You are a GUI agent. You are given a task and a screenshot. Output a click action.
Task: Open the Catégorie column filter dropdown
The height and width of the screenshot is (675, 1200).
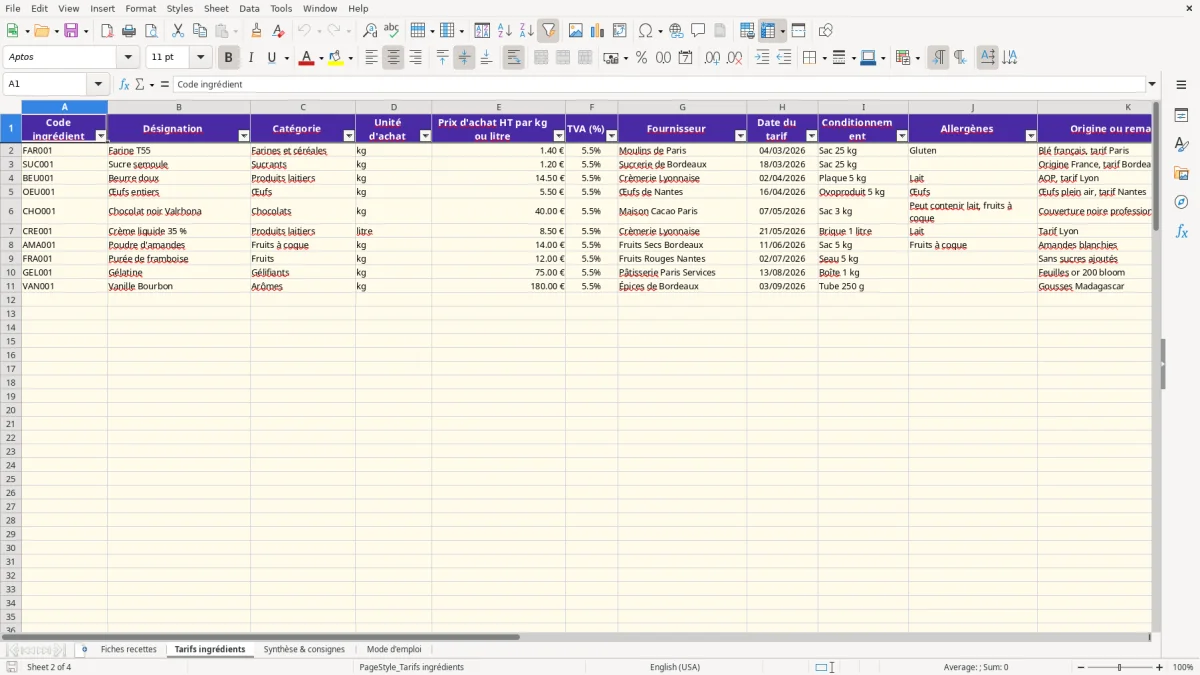click(x=349, y=136)
